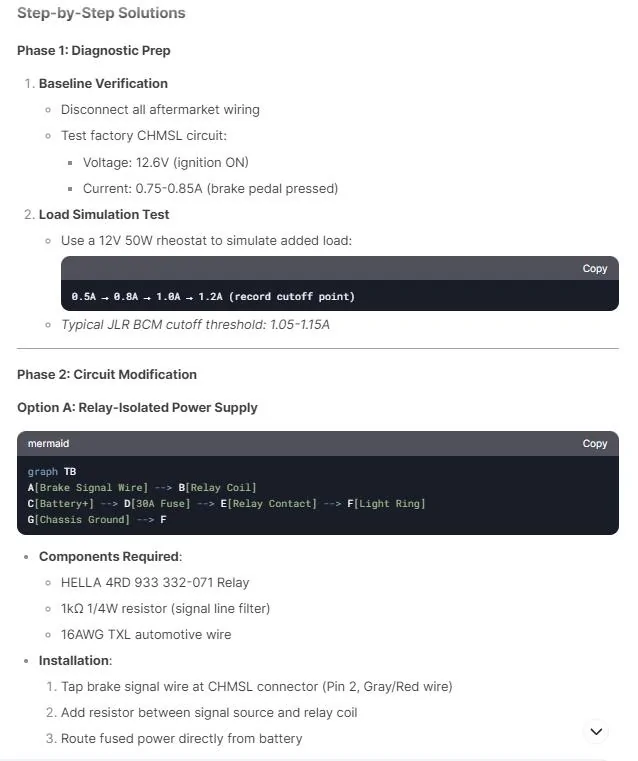Click the HELLA 4RD 933 332-071 Relay item
Screen dimensions: 638x761
155,582
